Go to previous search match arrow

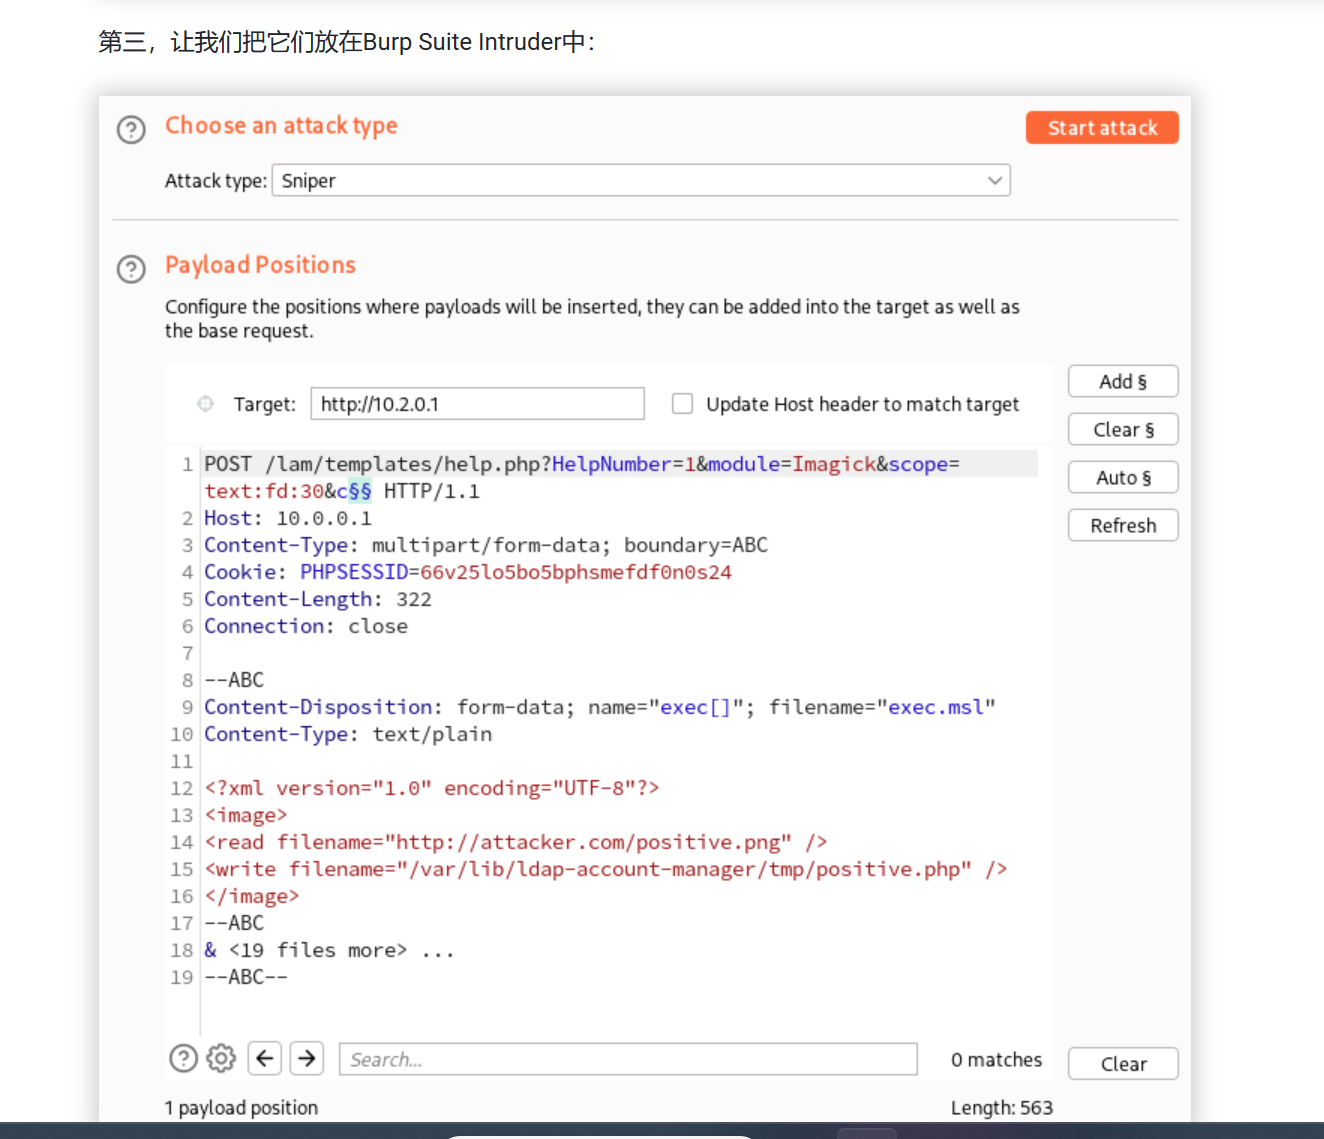265,1058
